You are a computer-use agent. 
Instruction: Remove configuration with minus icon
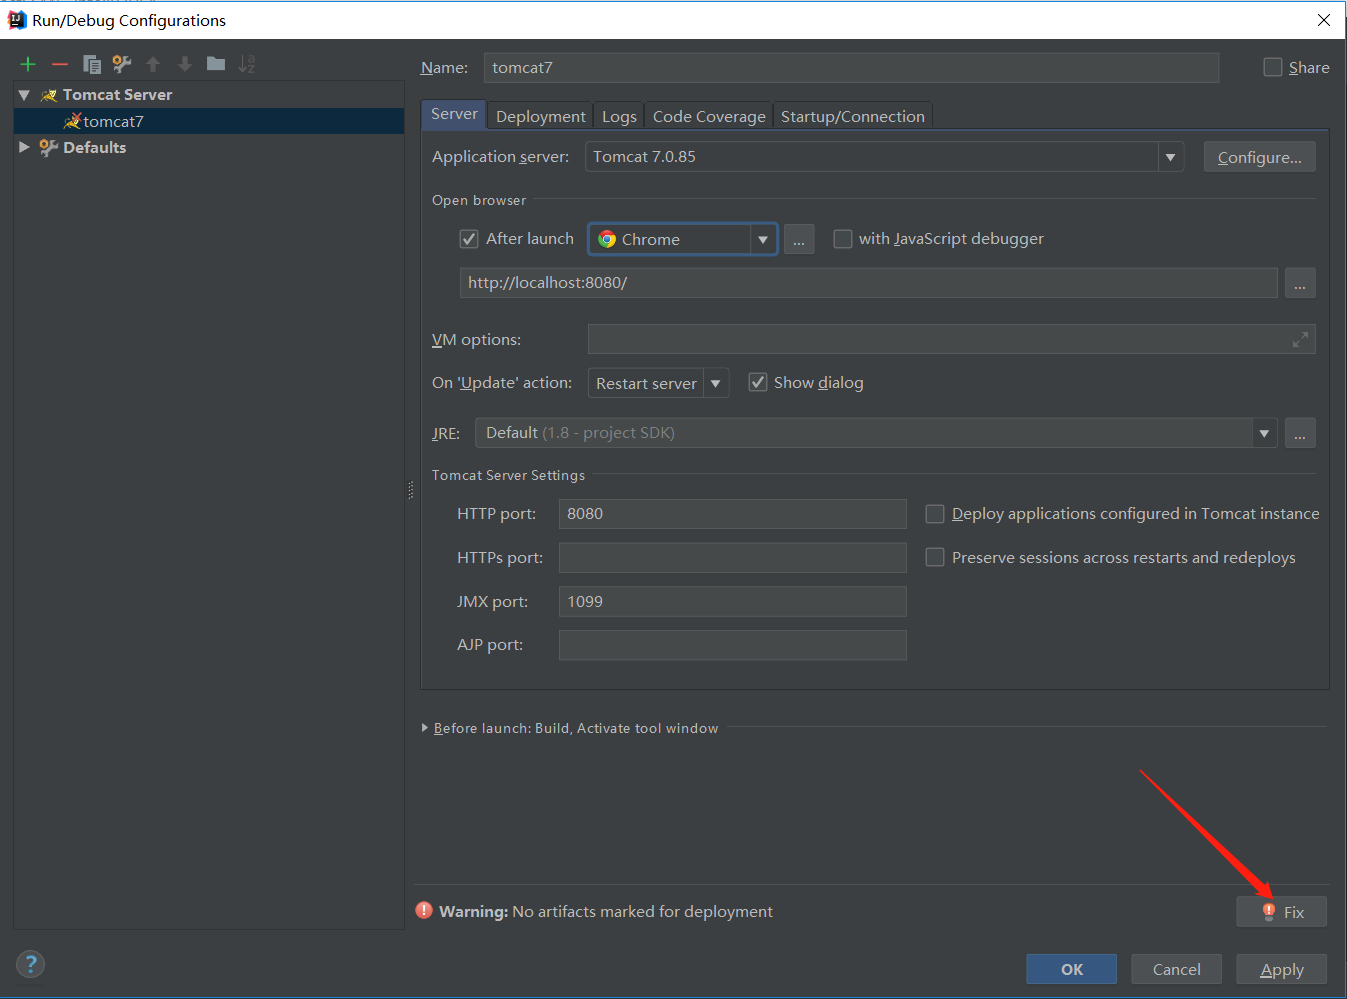60,64
